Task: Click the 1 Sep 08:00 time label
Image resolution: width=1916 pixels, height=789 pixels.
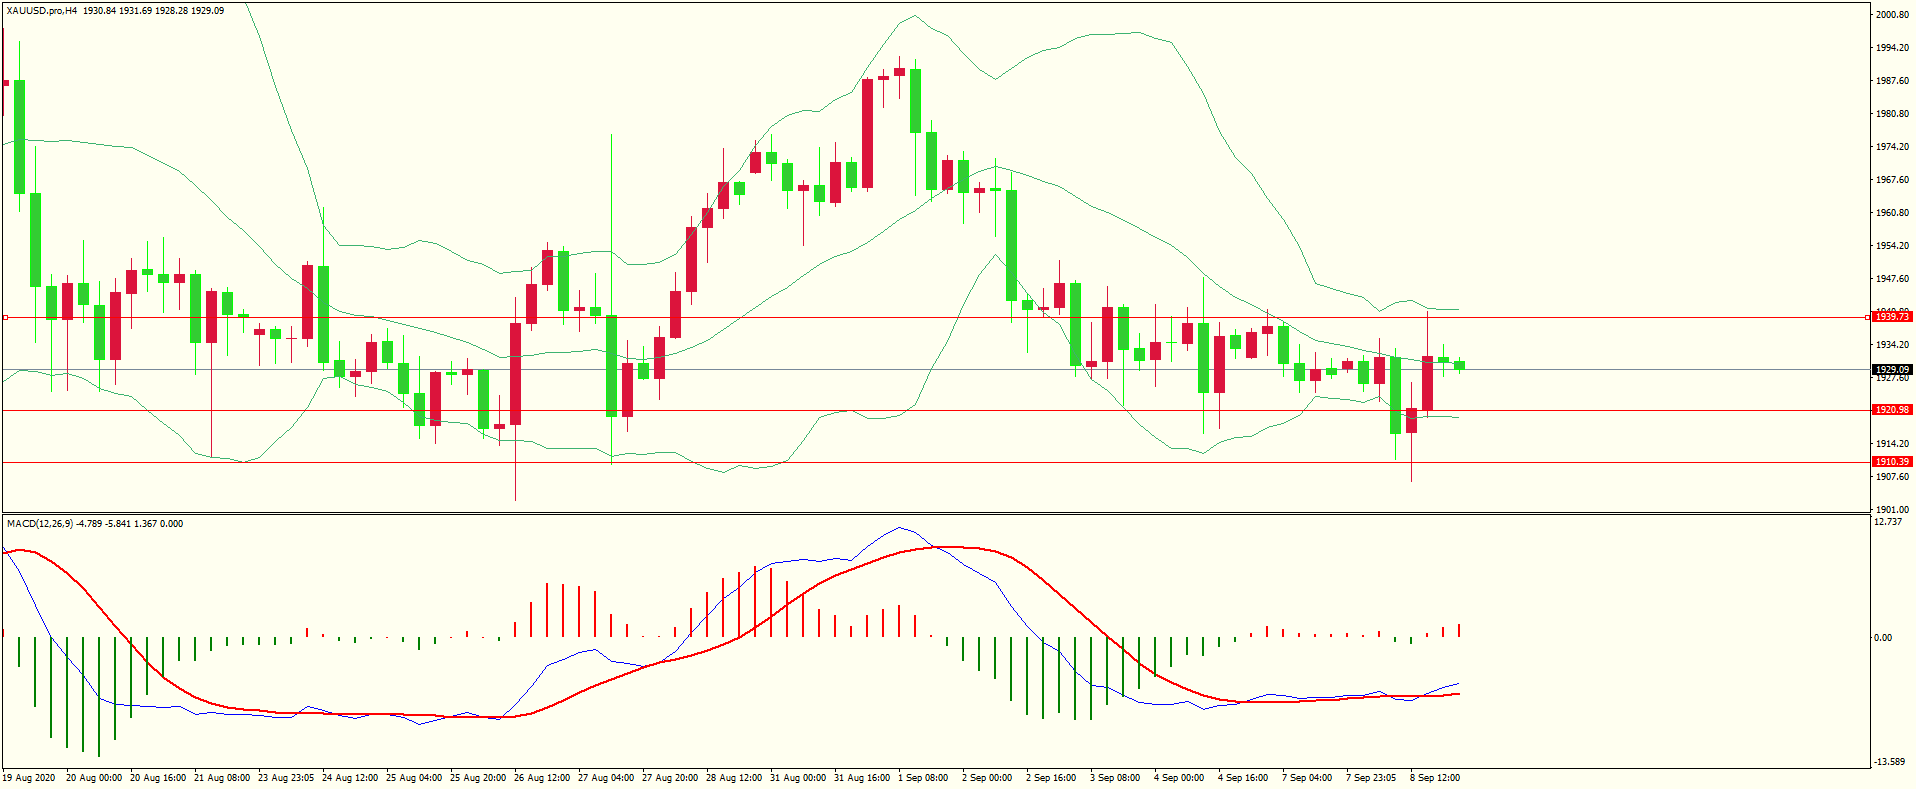Action: [x=923, y=778]
